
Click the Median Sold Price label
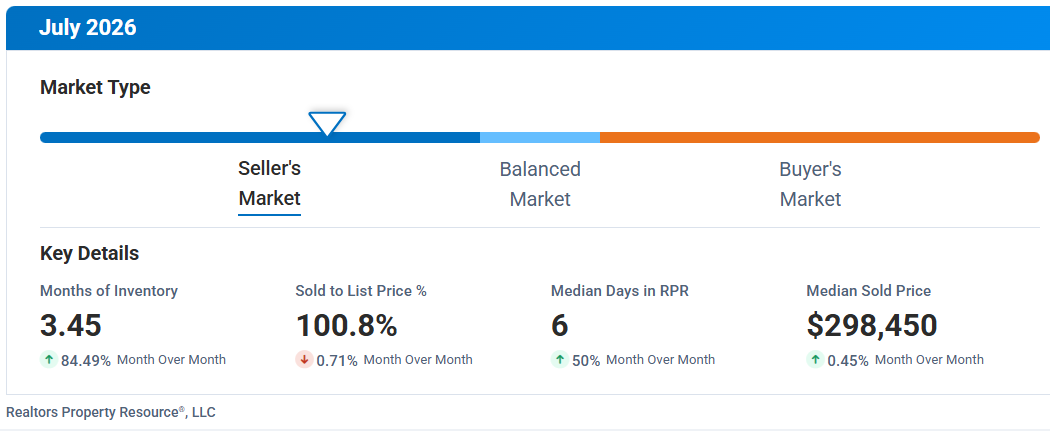pos(869,291)
